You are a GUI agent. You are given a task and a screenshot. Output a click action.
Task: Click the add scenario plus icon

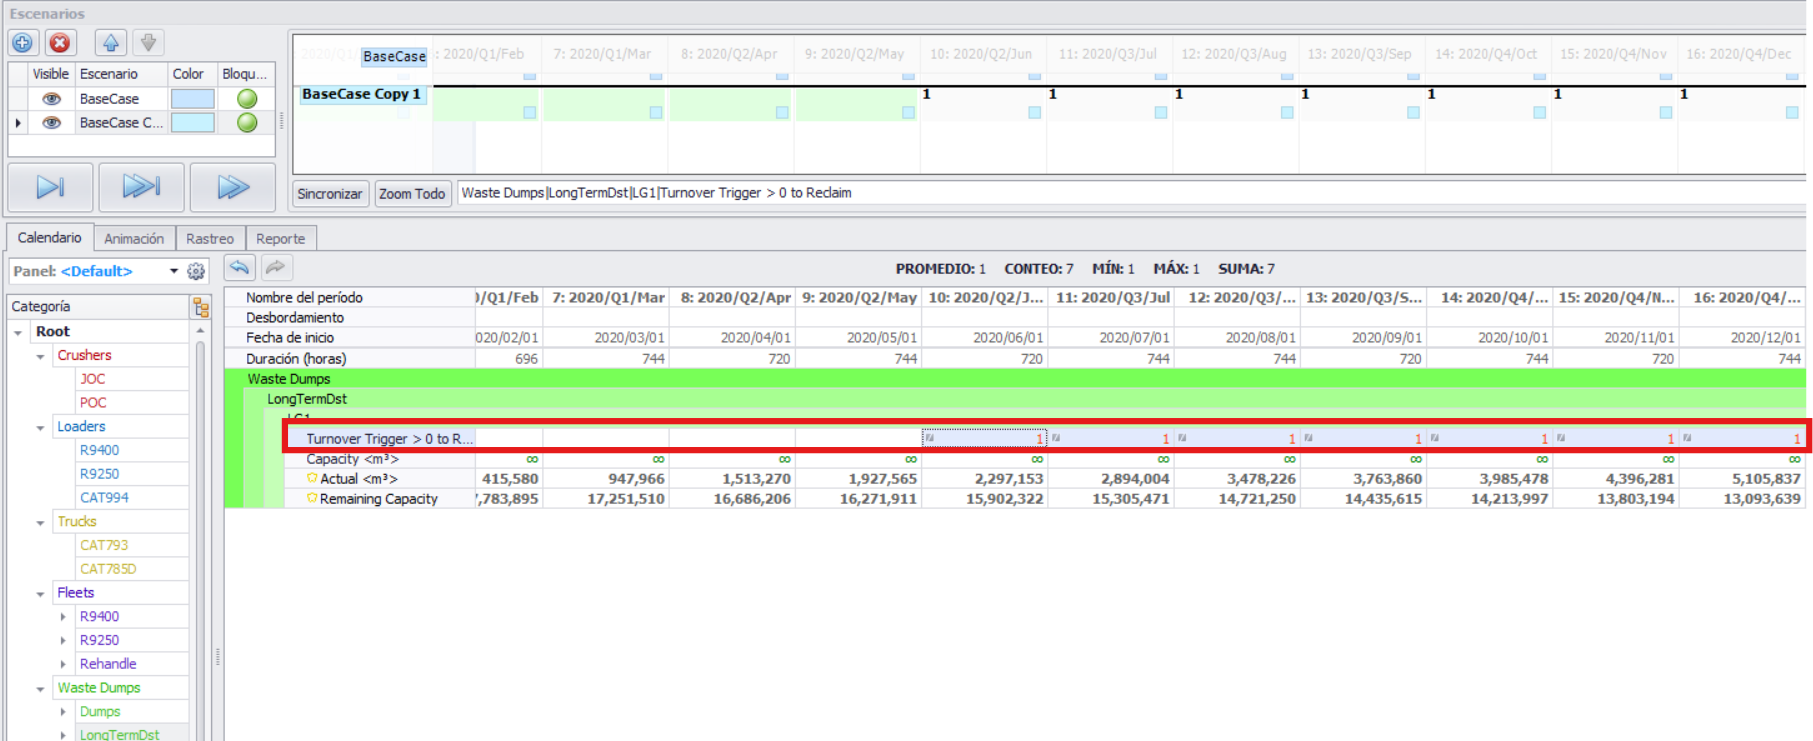[x=23, y=43]
